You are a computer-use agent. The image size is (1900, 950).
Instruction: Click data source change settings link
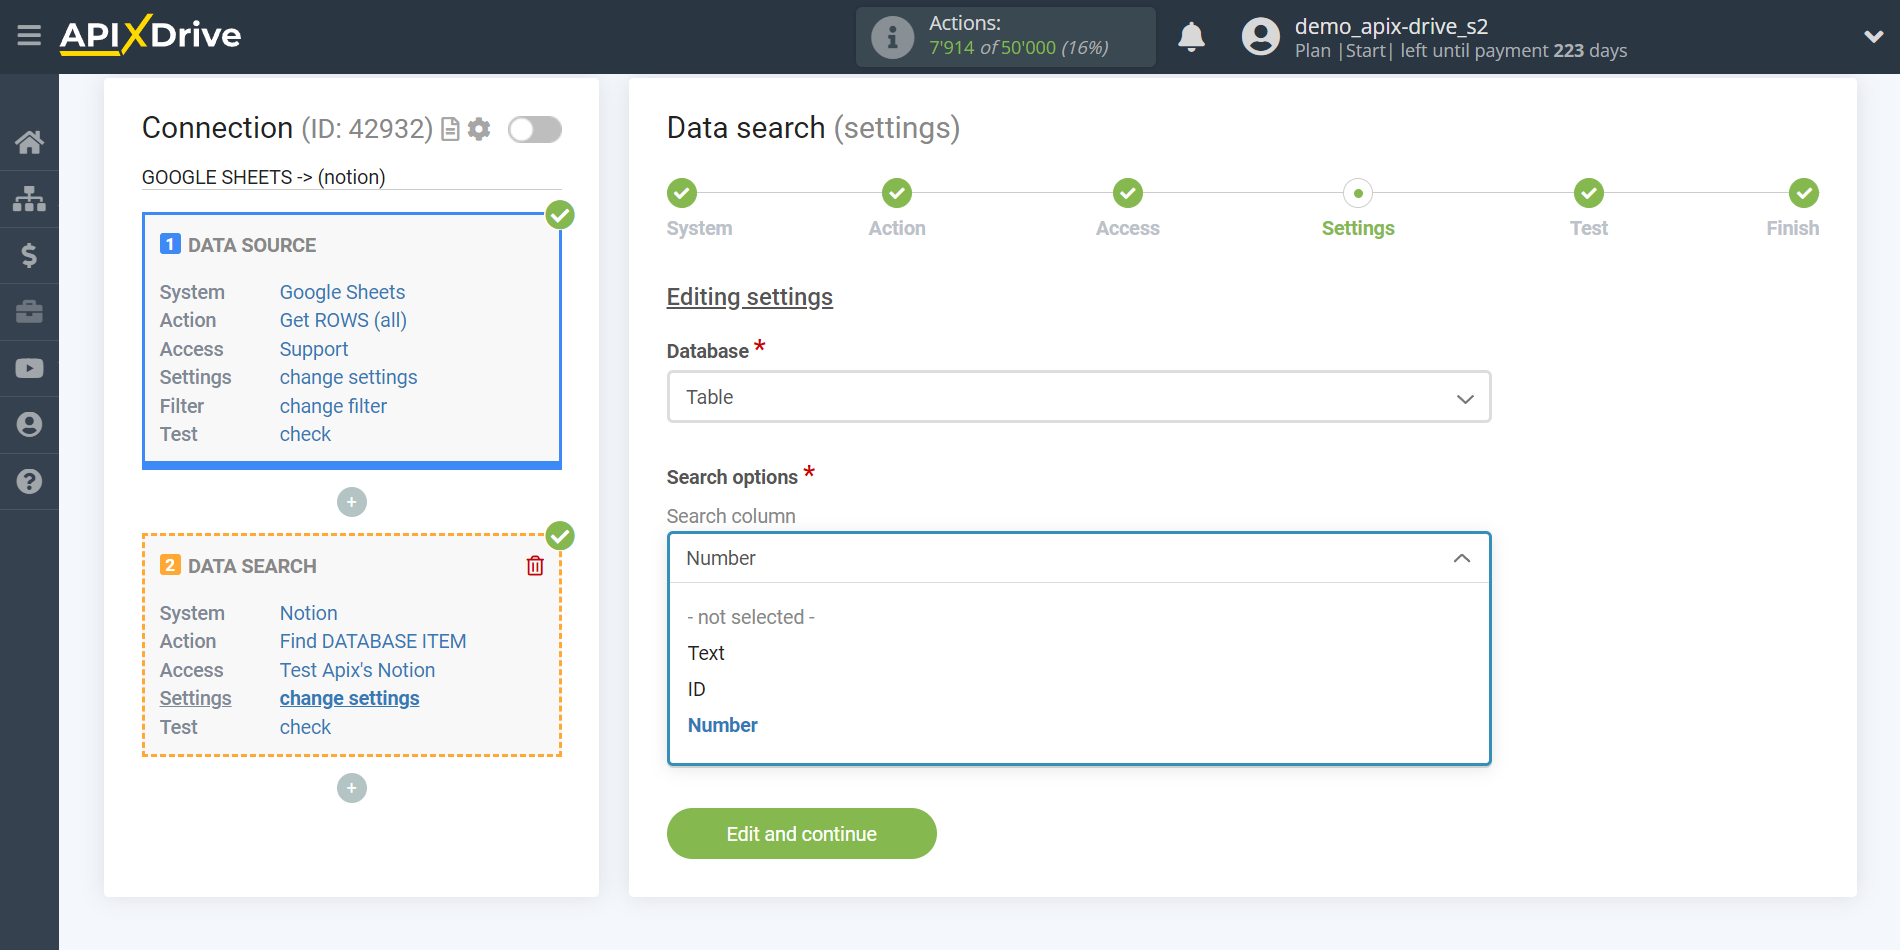[348, 377]
